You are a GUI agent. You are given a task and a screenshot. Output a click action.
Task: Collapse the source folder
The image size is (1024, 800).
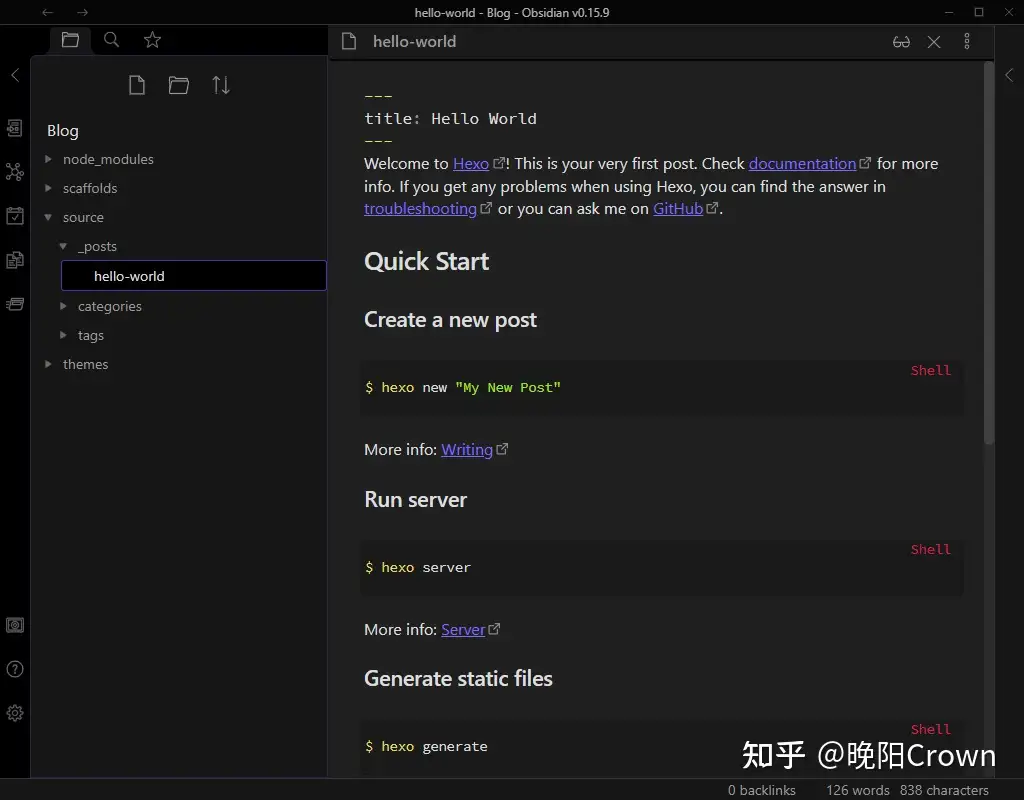(48, 217)
